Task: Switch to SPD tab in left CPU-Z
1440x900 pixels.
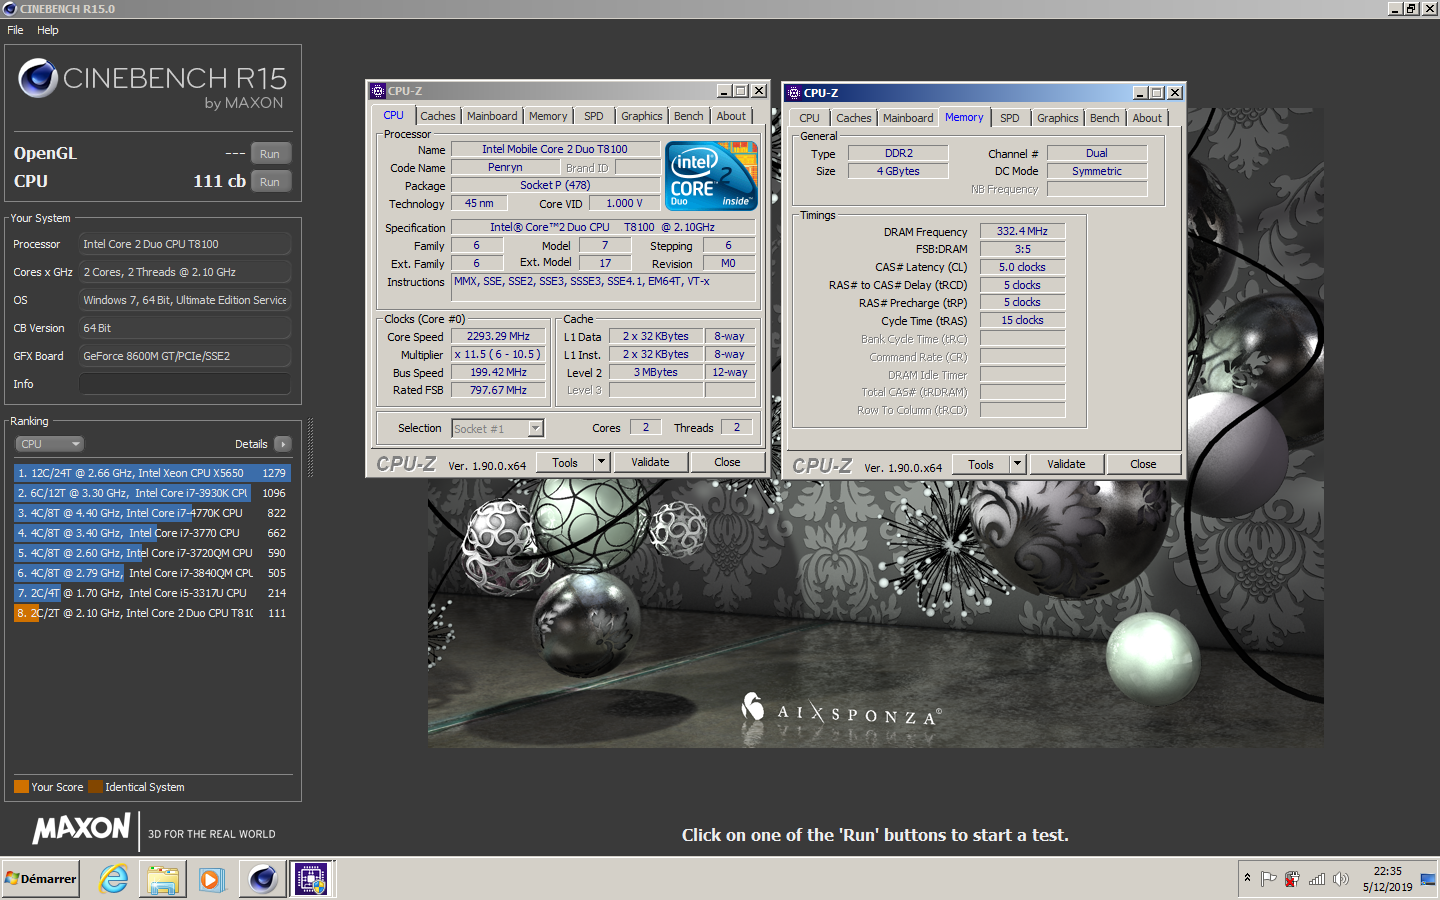Action: click(x=594, y=116)
